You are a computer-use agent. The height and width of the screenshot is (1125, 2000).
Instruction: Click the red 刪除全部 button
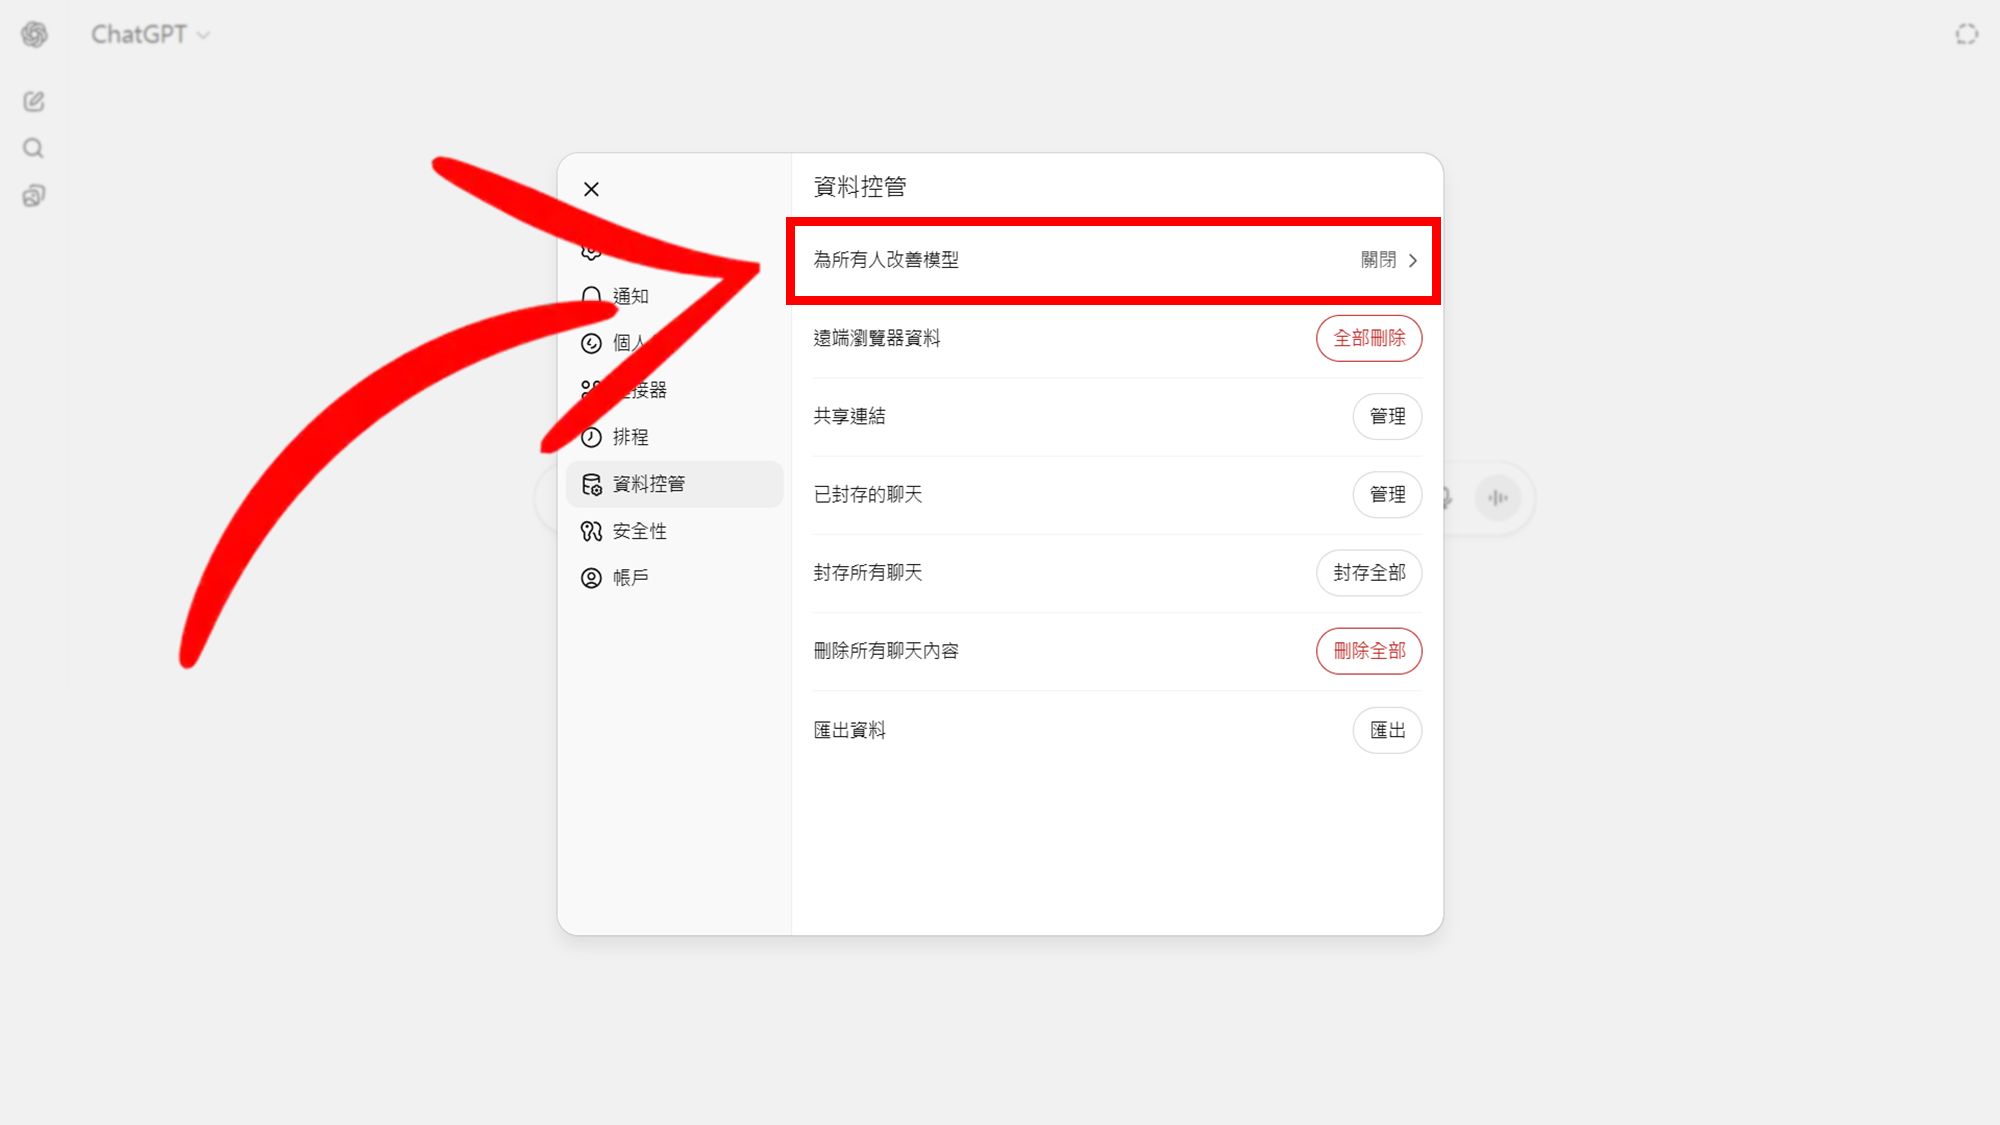[x=1369, y=651]
